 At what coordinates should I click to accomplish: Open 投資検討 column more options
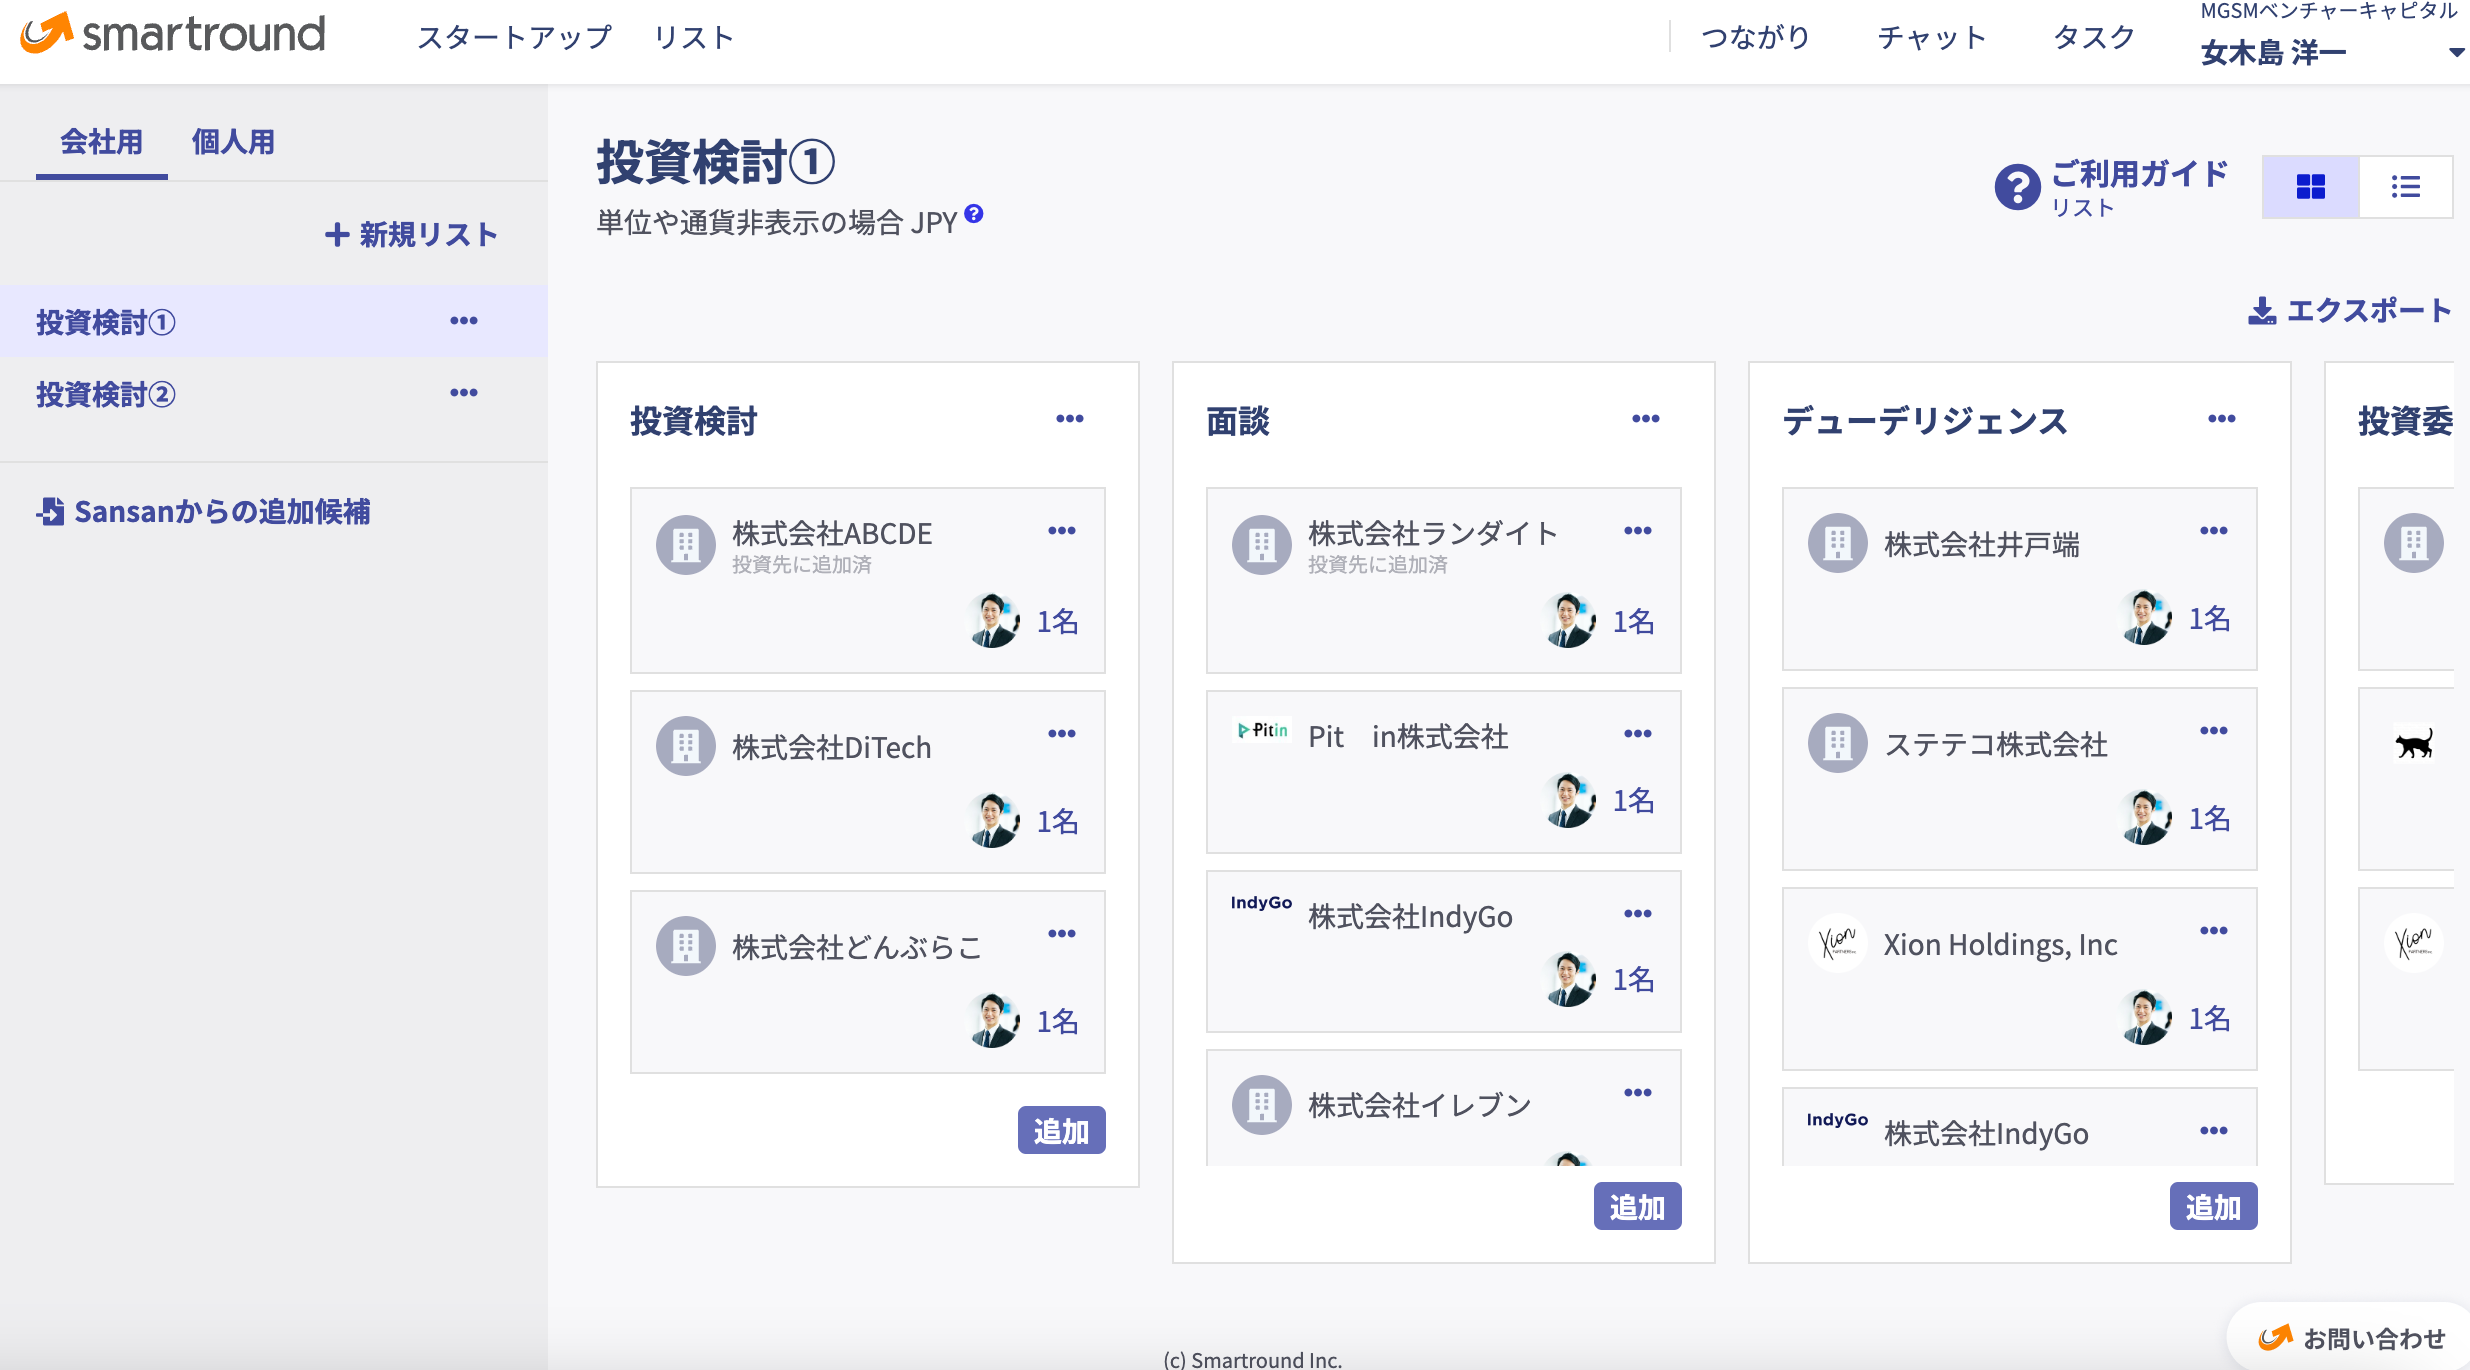pos(1069,419)
